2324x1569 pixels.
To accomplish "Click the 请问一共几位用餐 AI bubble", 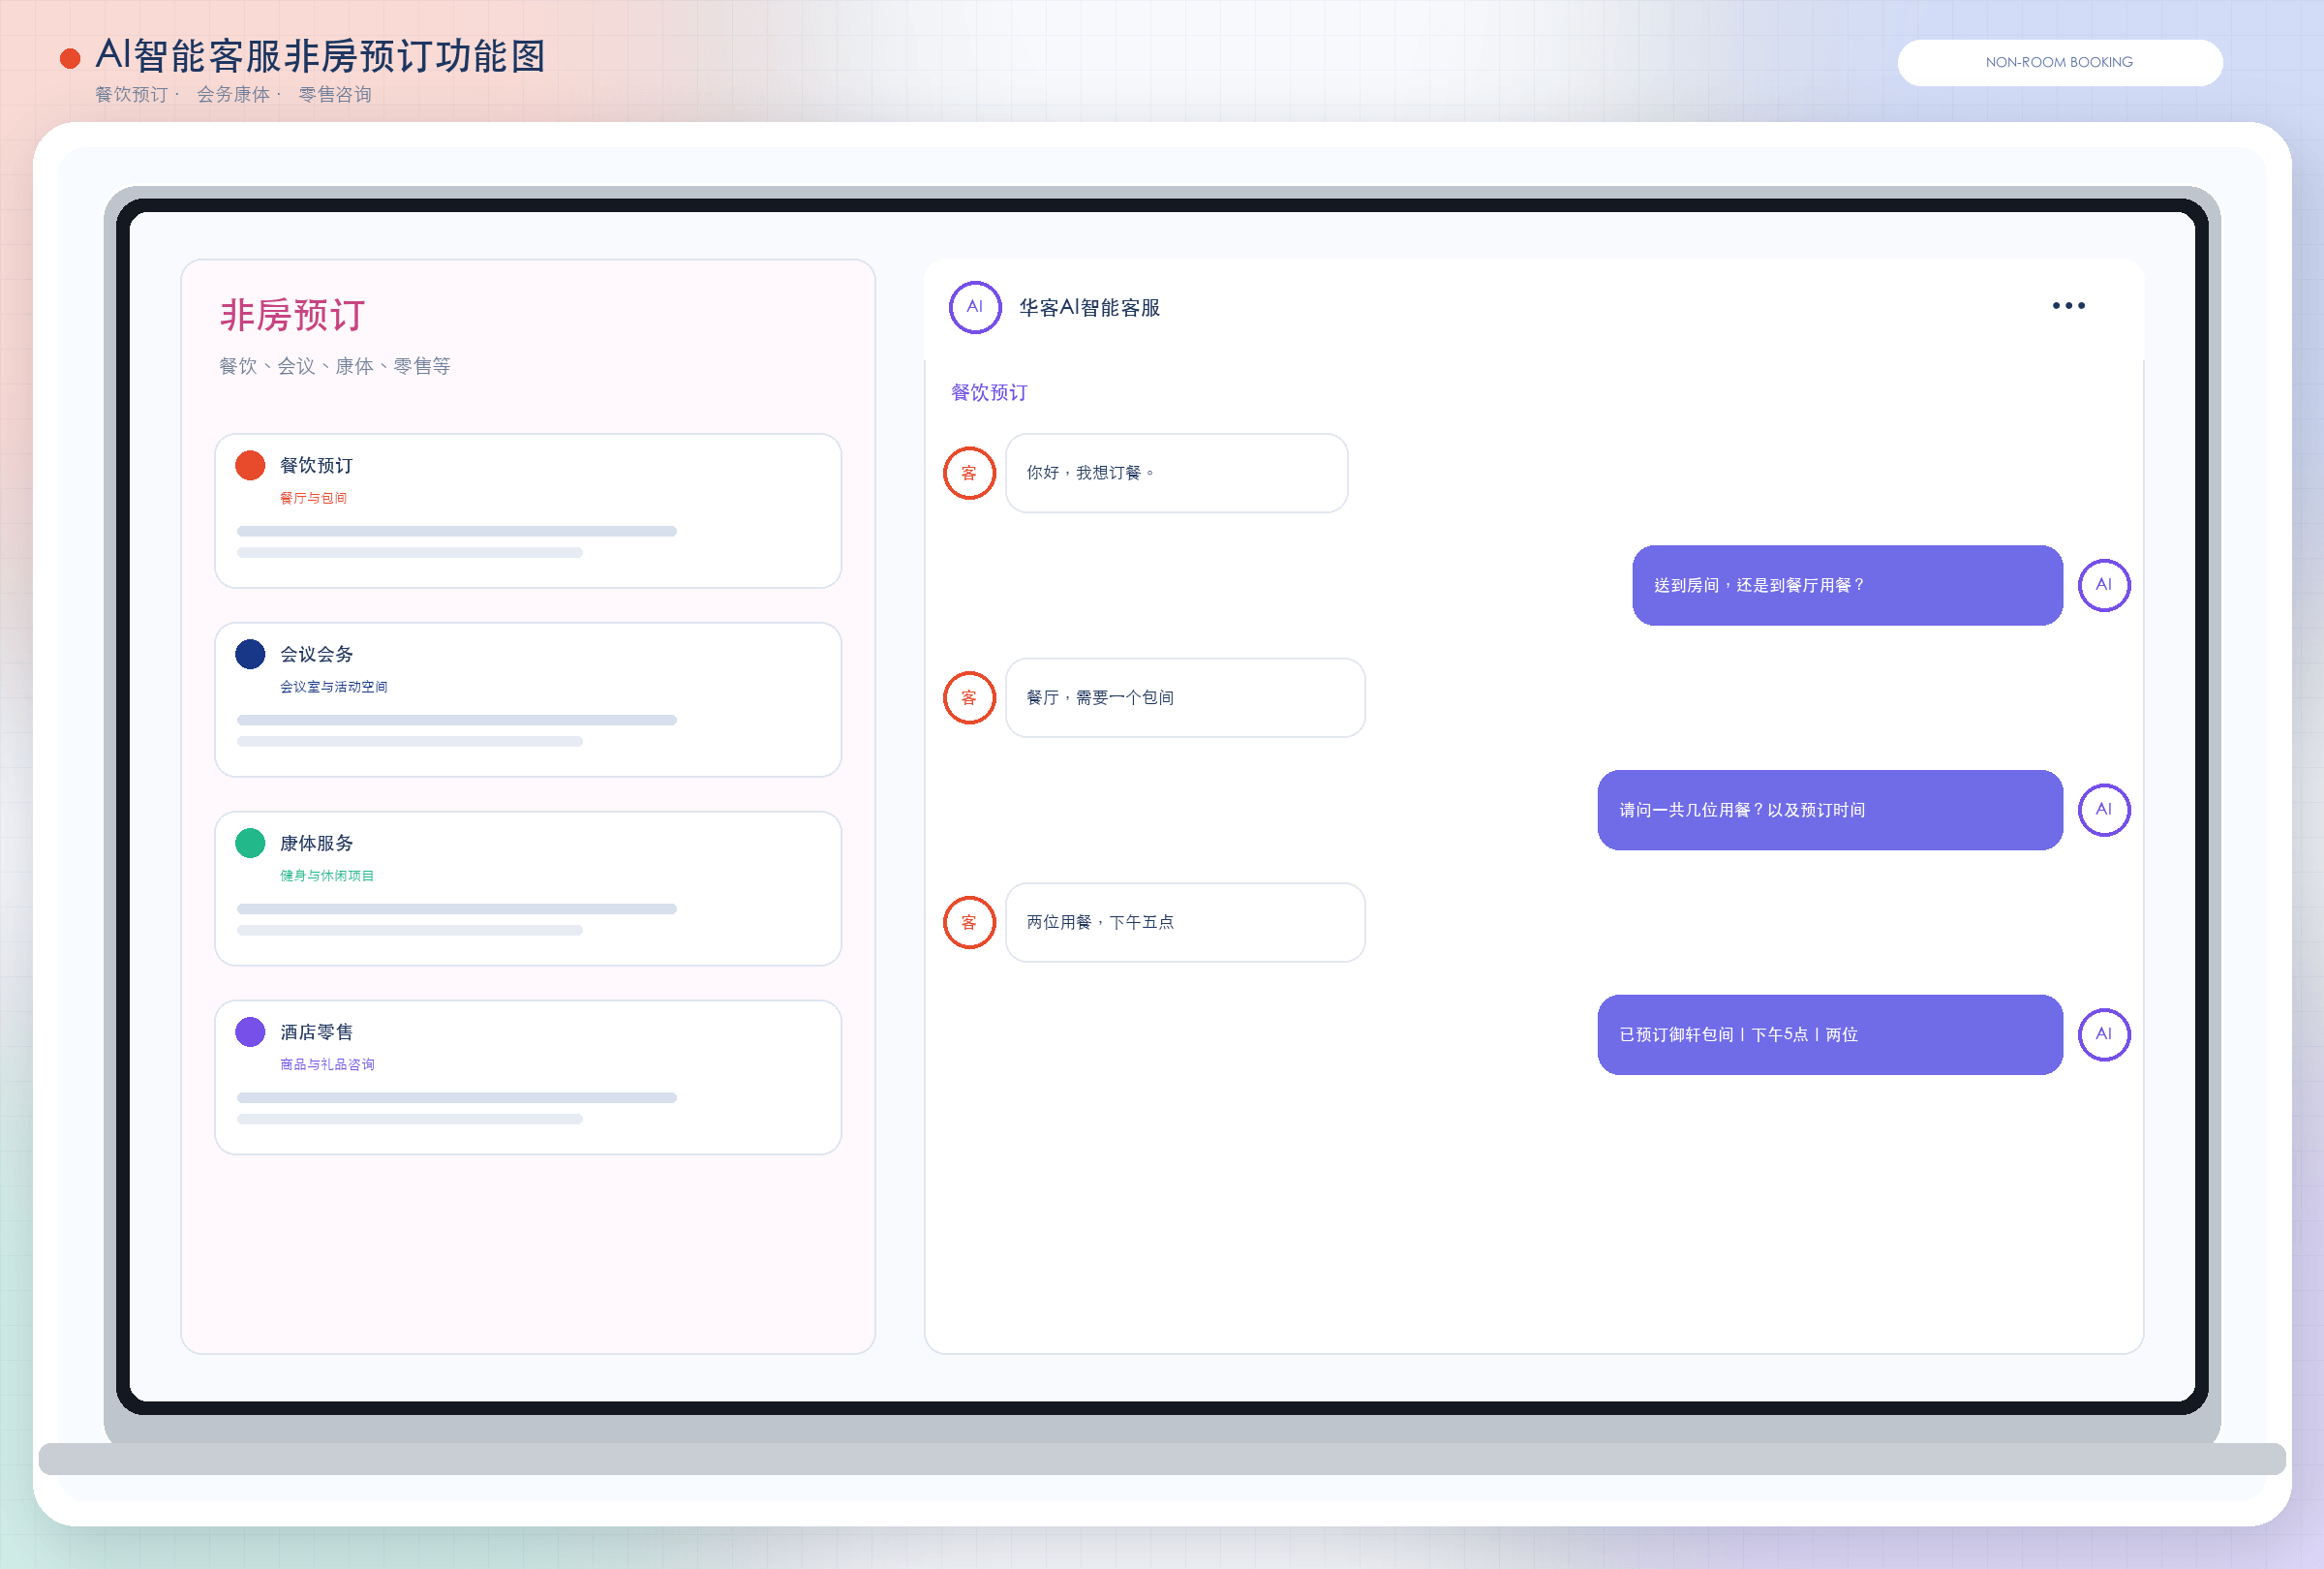I will point(1830,810).
